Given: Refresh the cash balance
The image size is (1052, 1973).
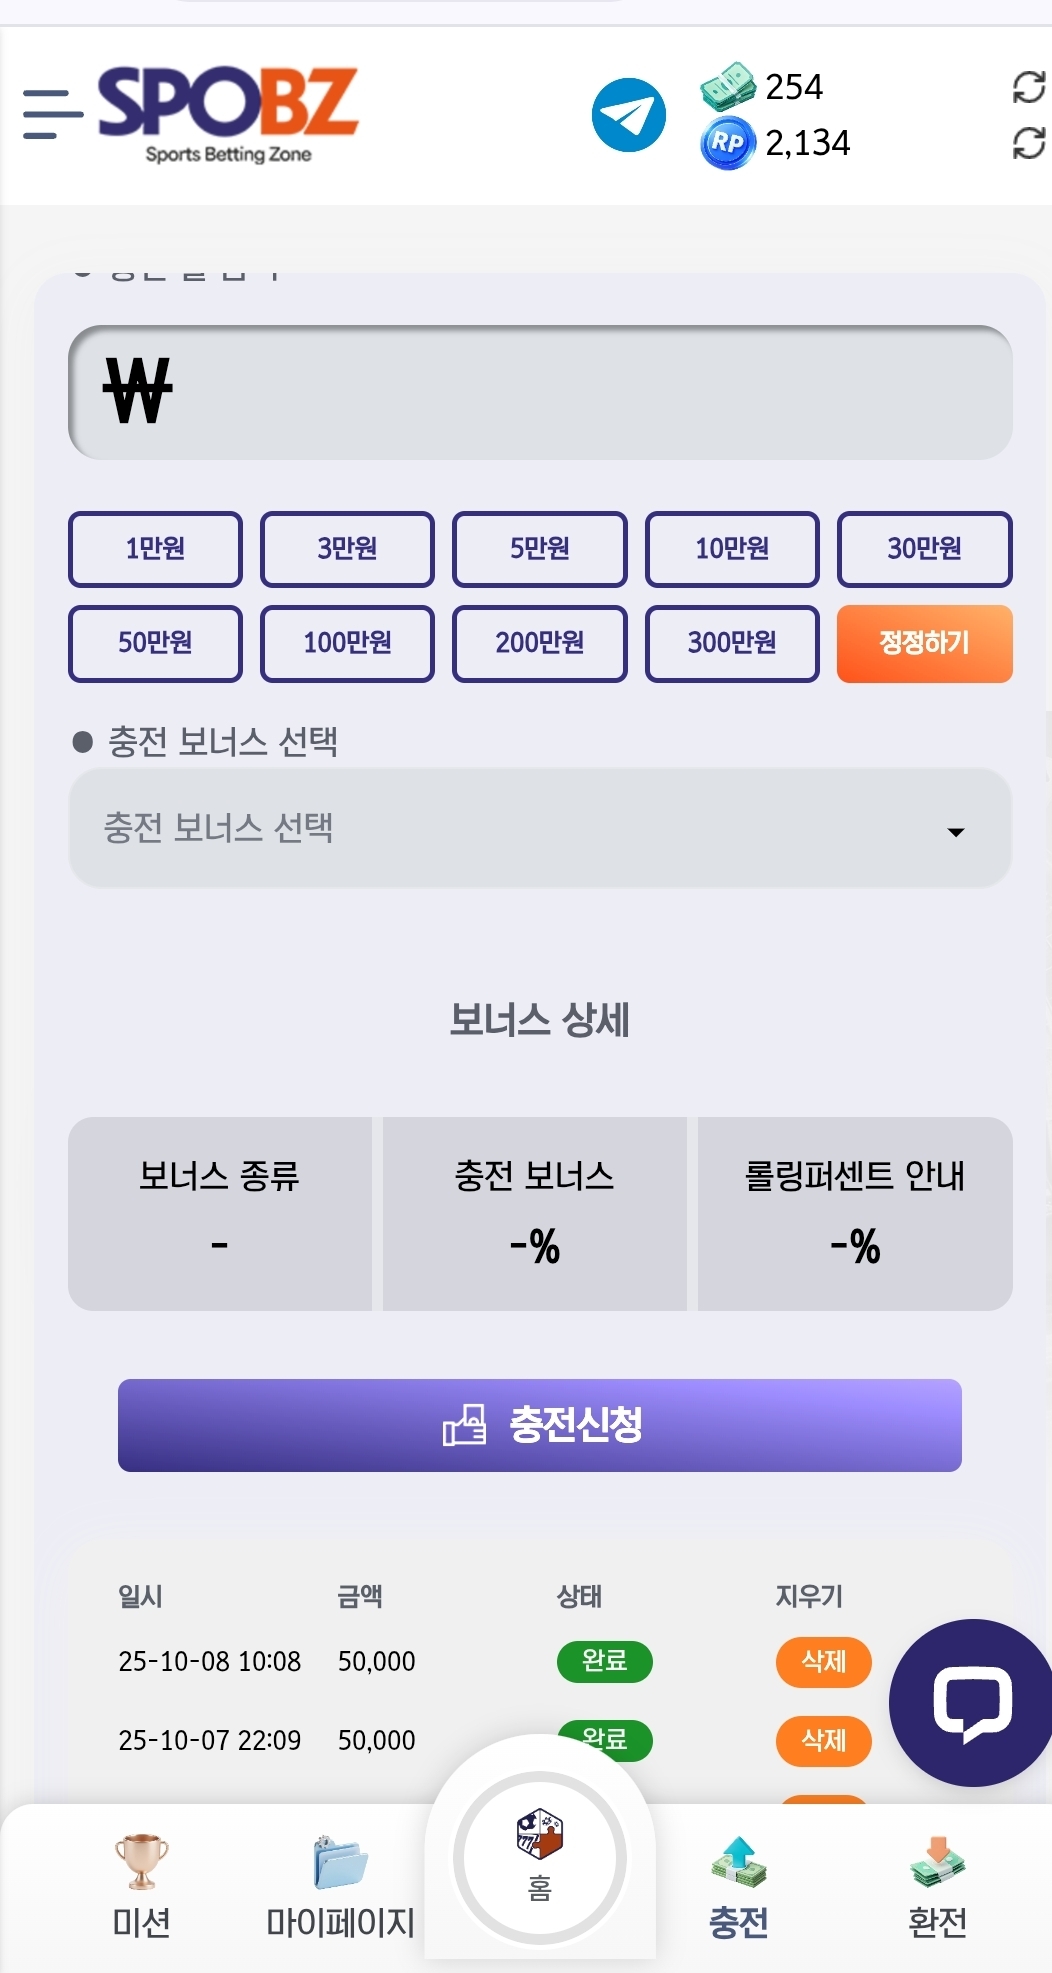Looking at the screenshot, I should [1028, 87].
